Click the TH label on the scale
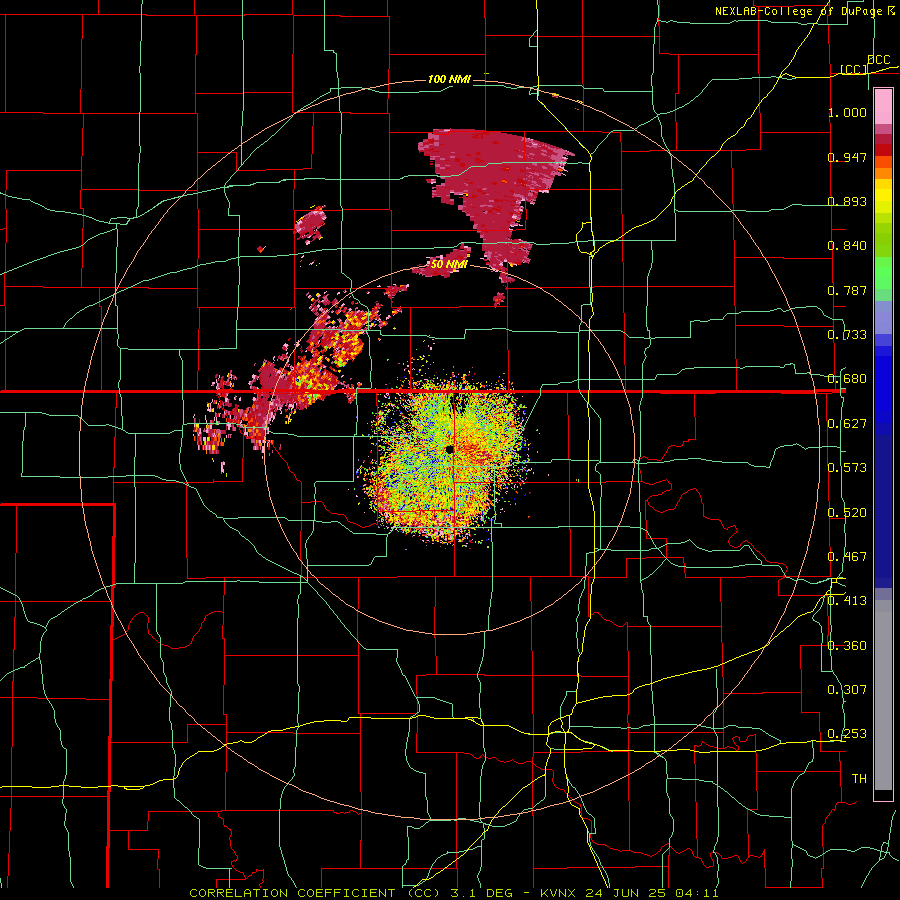900x900 pixels. (859, 779)
